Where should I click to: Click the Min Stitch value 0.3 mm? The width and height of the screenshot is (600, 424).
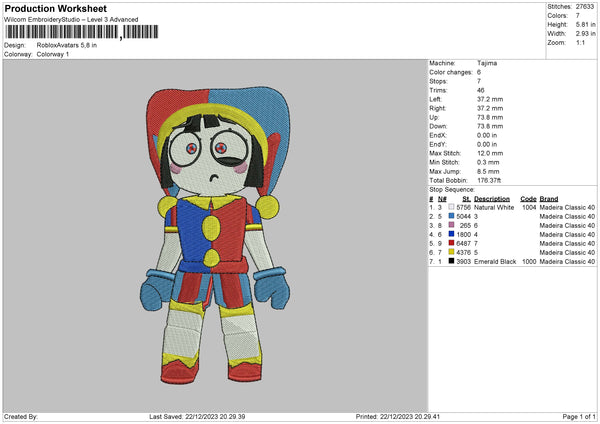click(x=488, y=163)
